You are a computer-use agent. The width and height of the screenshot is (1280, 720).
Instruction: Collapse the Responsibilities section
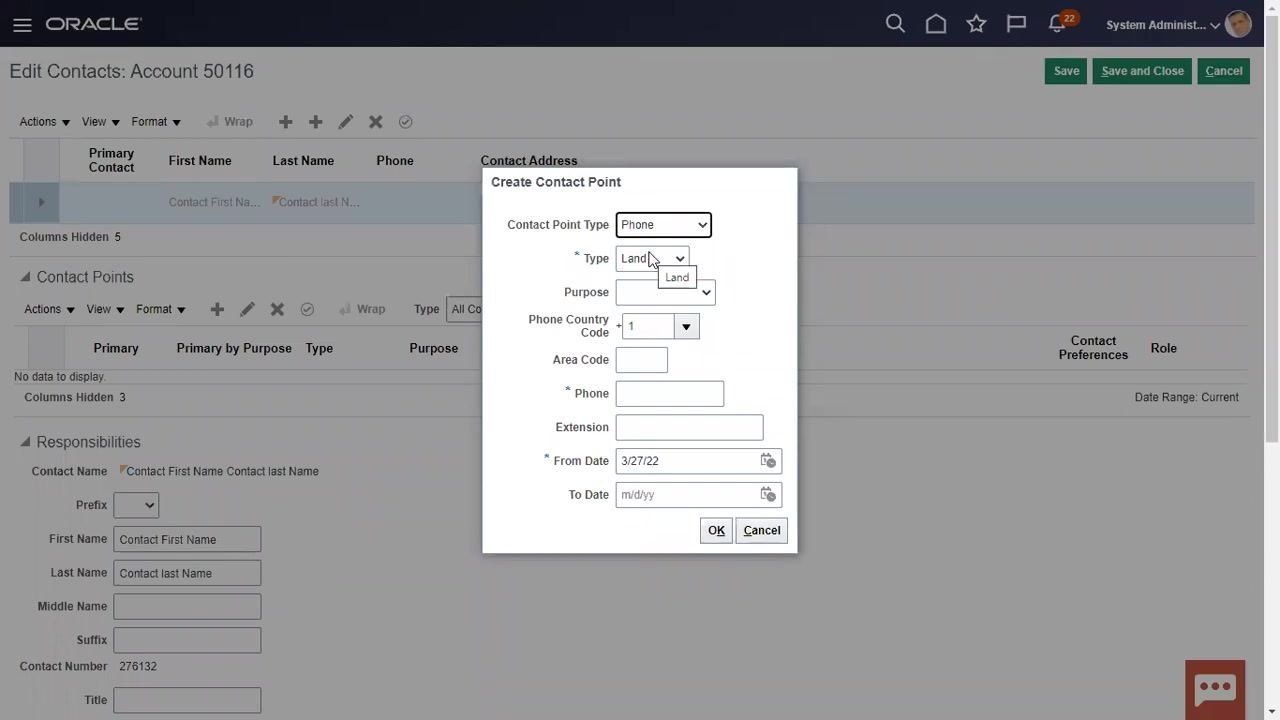[x=25, y=442]
